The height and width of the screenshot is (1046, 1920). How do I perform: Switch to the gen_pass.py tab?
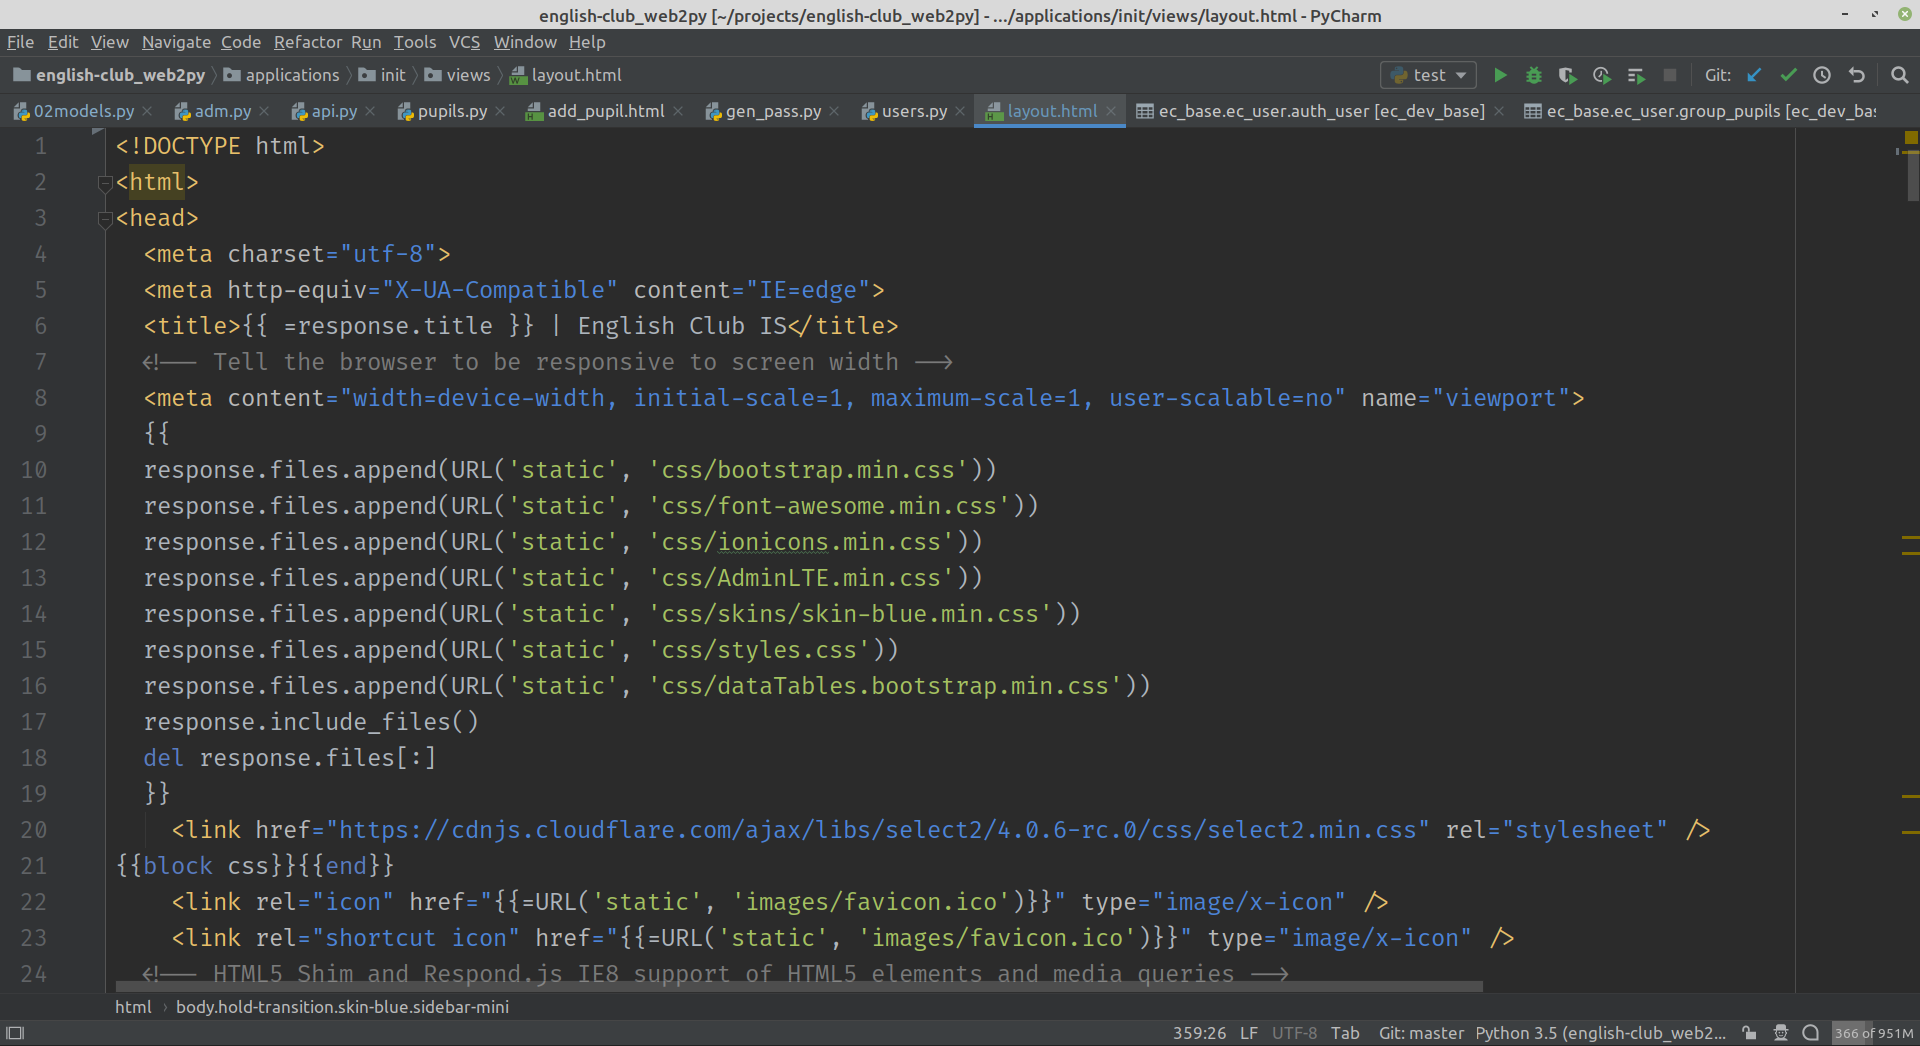773,111
